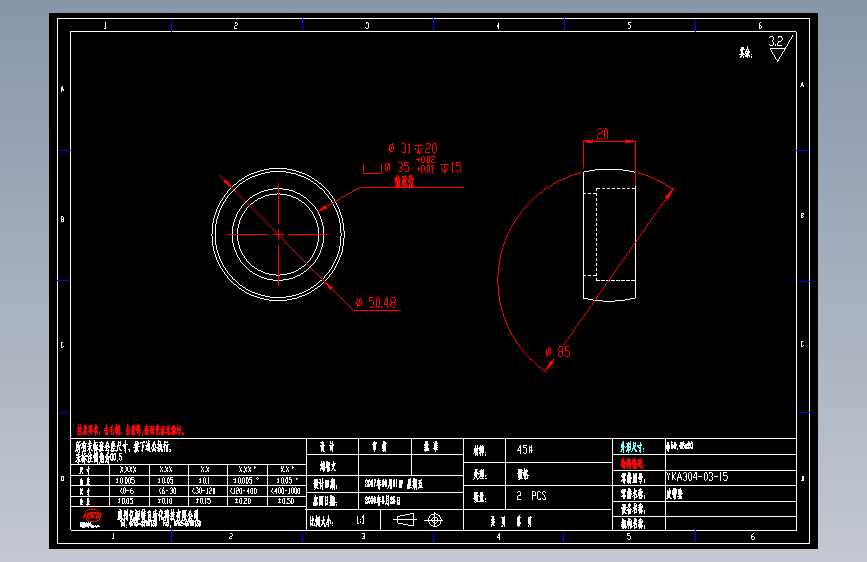Image resolution: width=867 pixels, height=562 pixels.
Task: Select the 2 PCS quantity value
Action: (531, 496)
